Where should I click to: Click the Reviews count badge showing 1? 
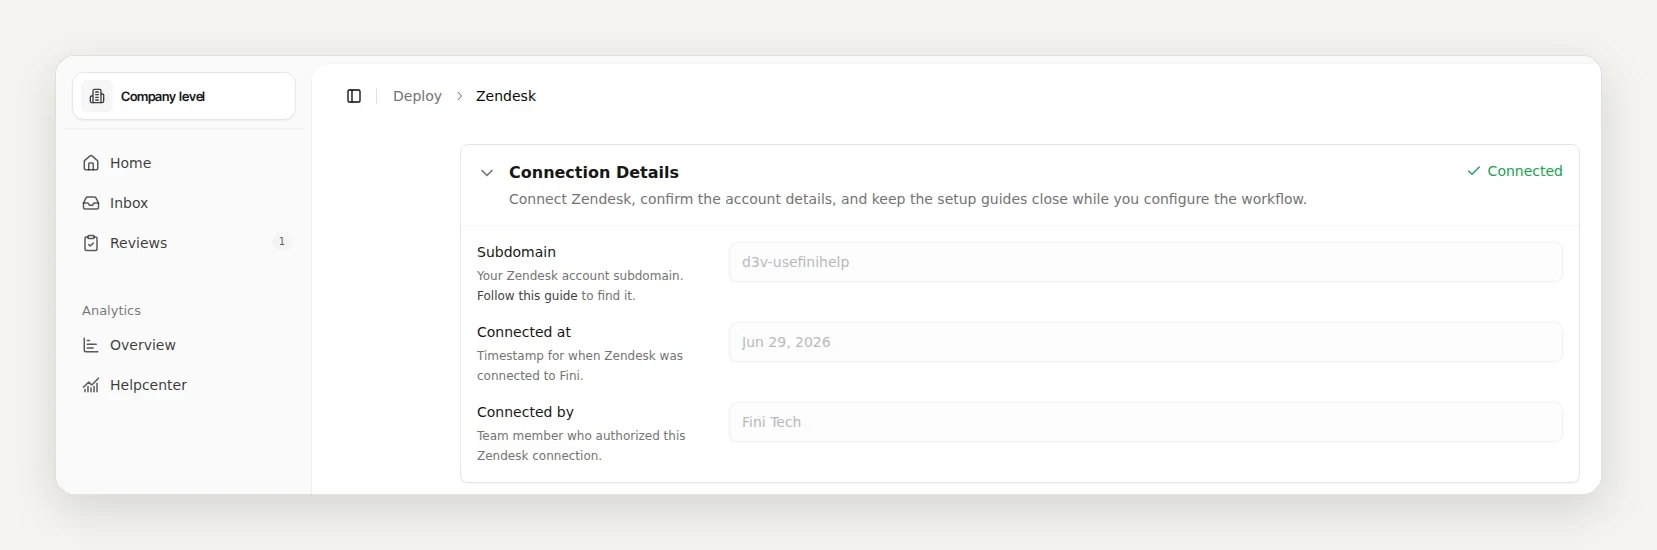pos(281,242)
